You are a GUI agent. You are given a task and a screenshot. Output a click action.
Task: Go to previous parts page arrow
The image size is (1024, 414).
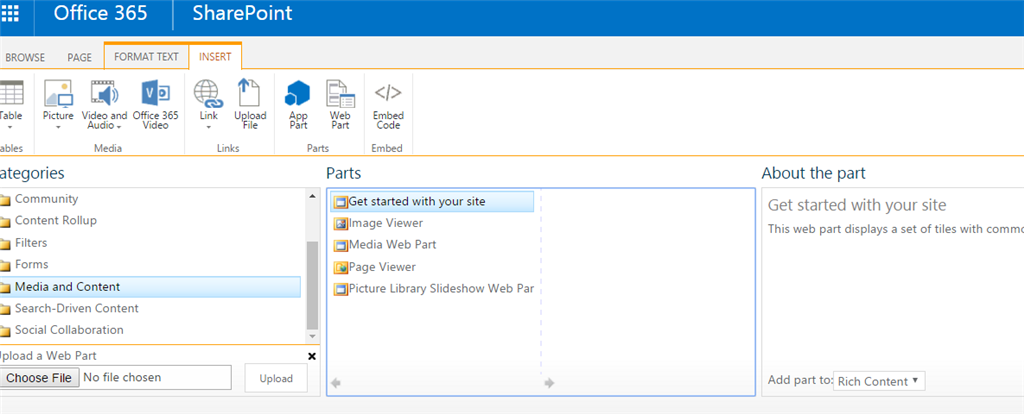336,383
